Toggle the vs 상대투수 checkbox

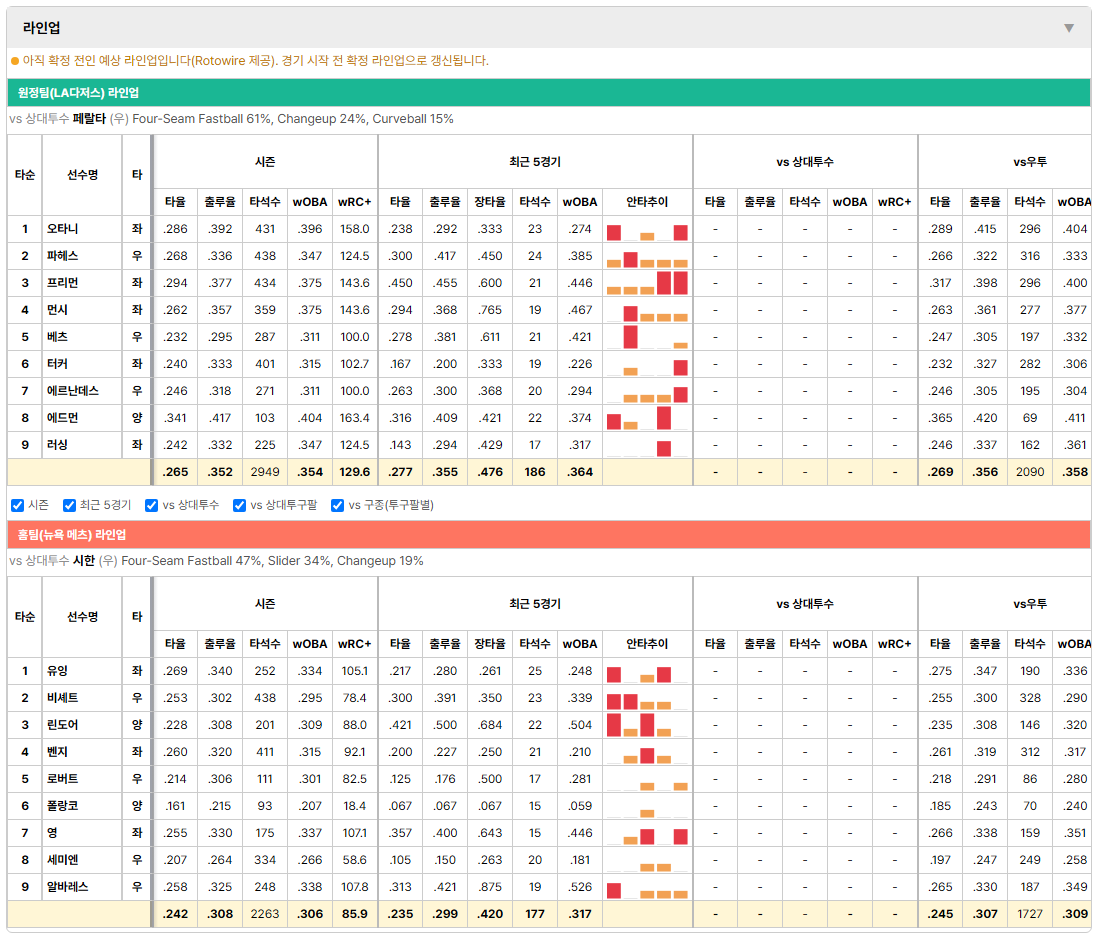(151, 506)
